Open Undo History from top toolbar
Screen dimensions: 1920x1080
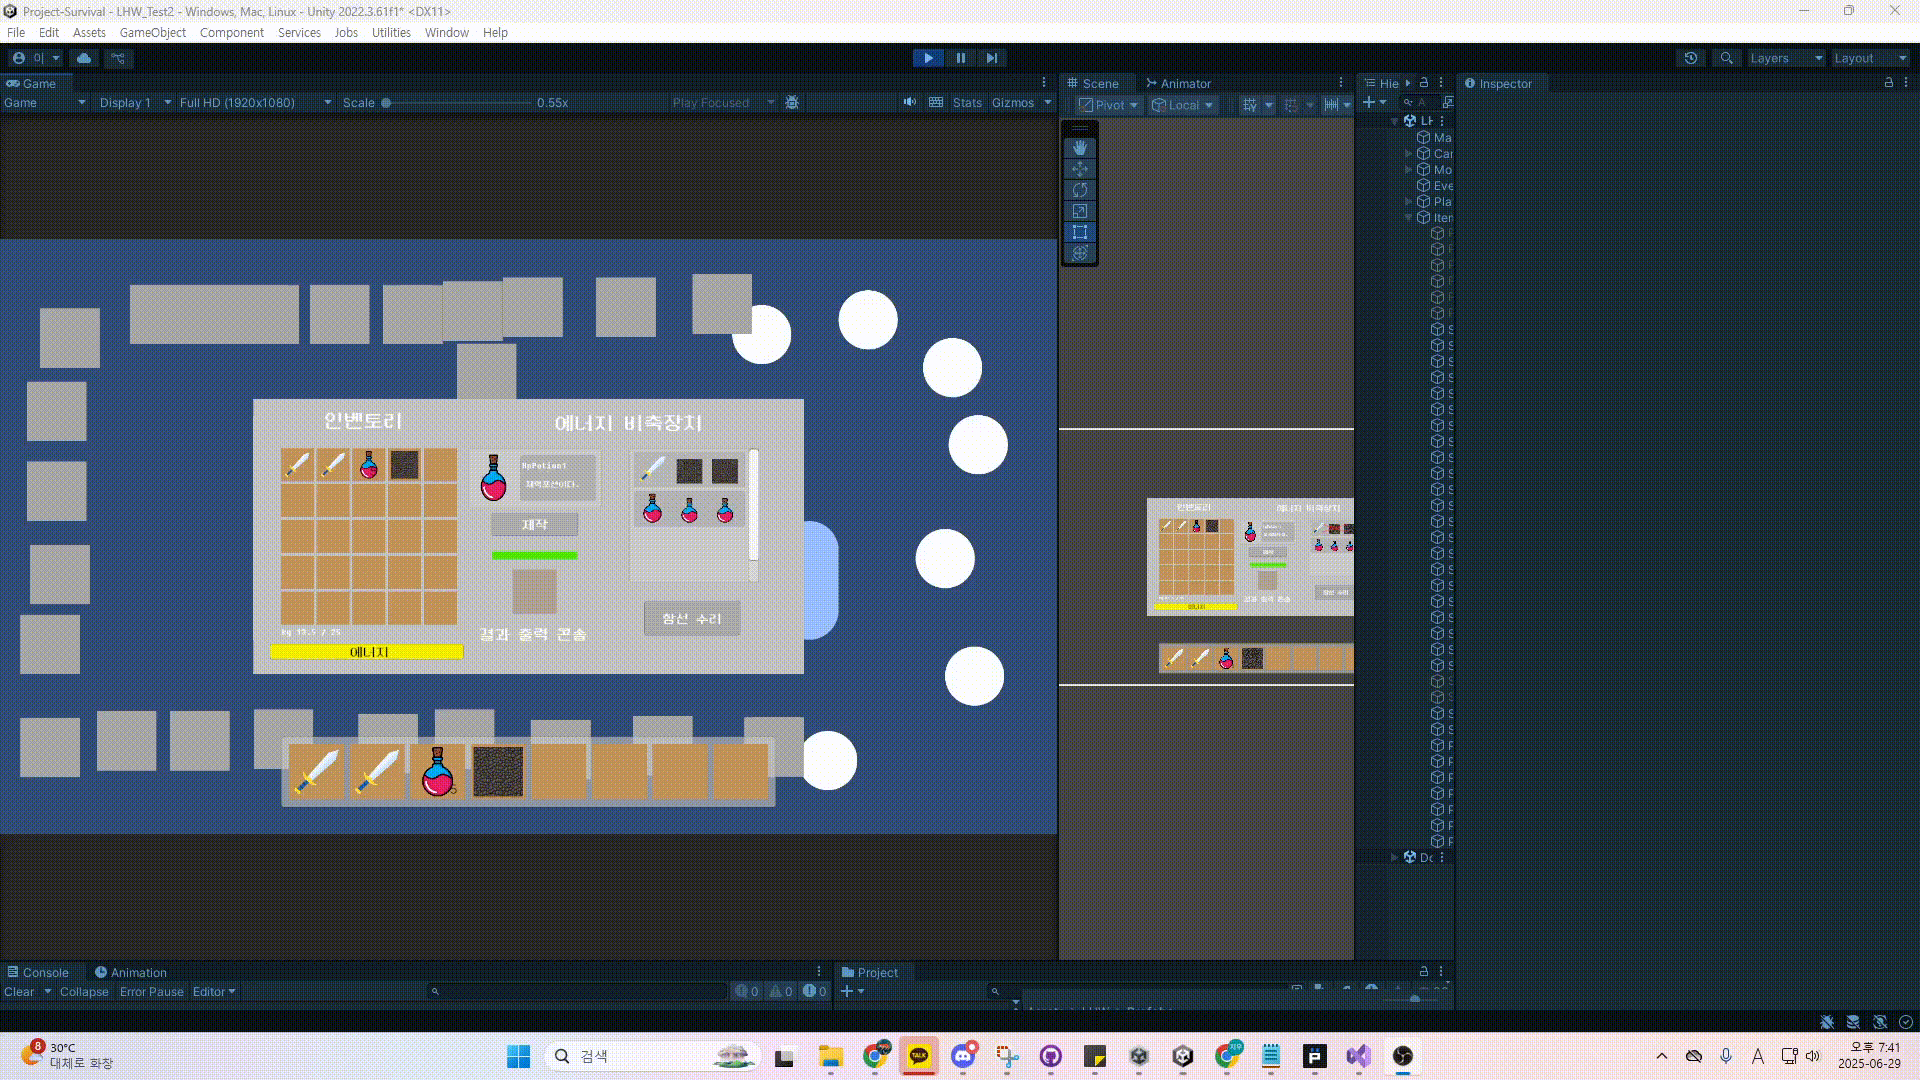[x=1690, y=58]
